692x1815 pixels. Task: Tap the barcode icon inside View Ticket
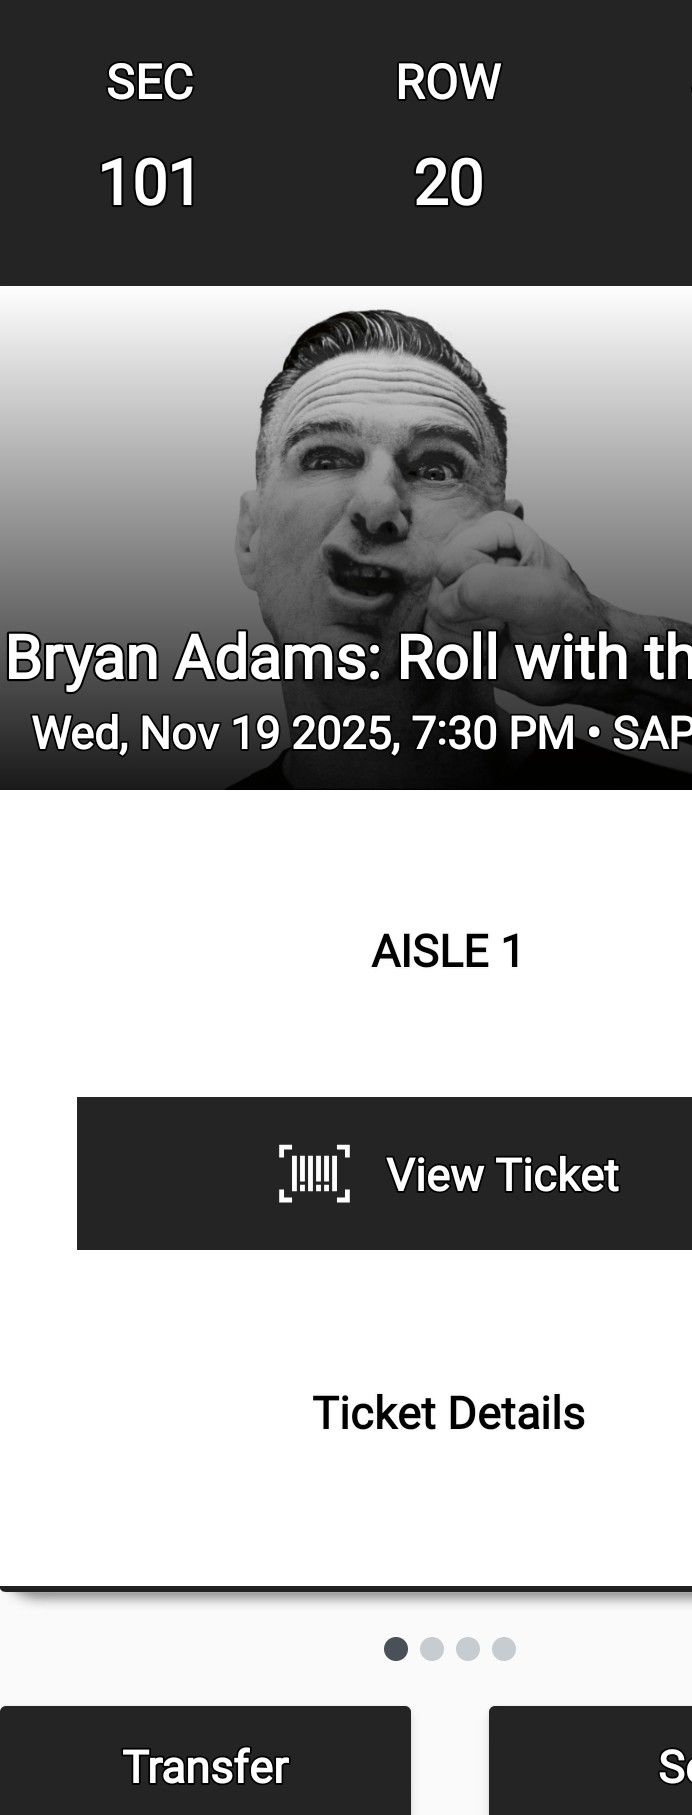[314, 1174]
